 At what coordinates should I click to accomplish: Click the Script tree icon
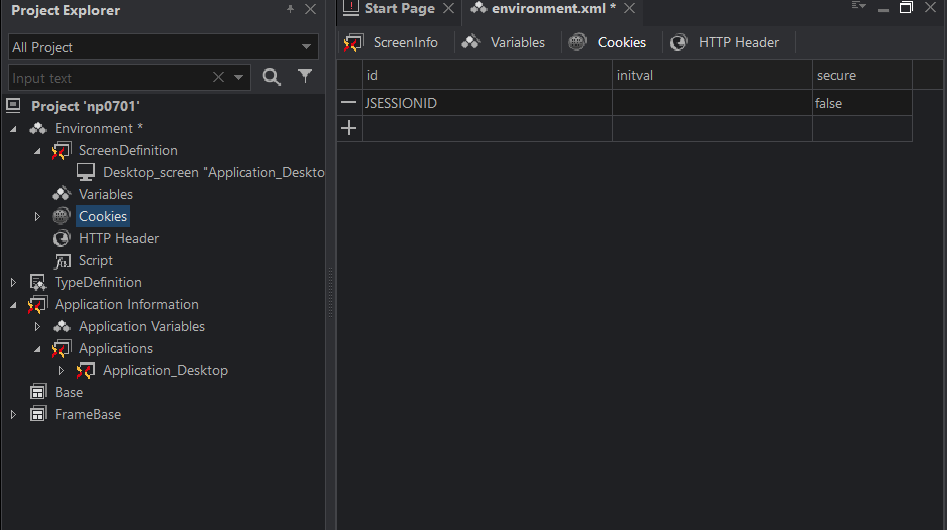click(x=62, y=261)
